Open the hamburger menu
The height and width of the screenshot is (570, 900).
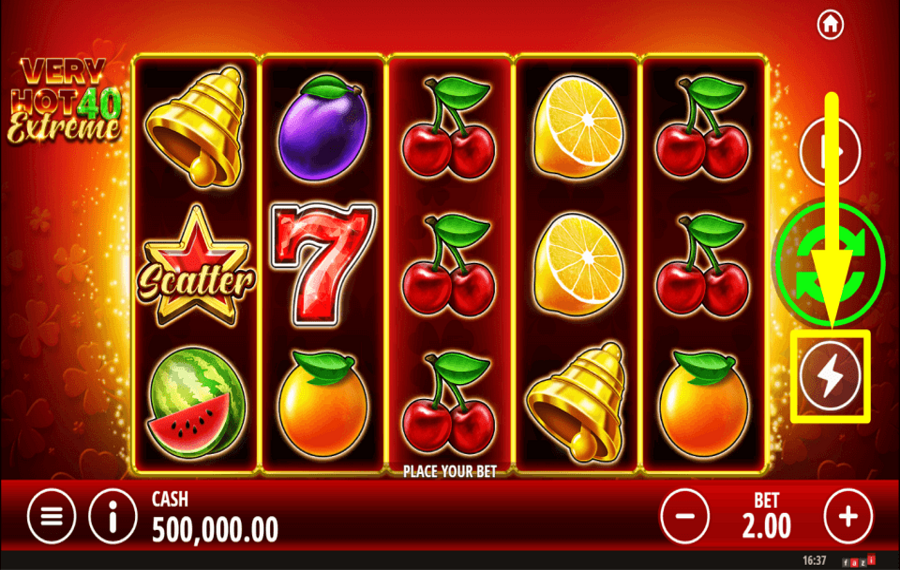tap(52, 517)
